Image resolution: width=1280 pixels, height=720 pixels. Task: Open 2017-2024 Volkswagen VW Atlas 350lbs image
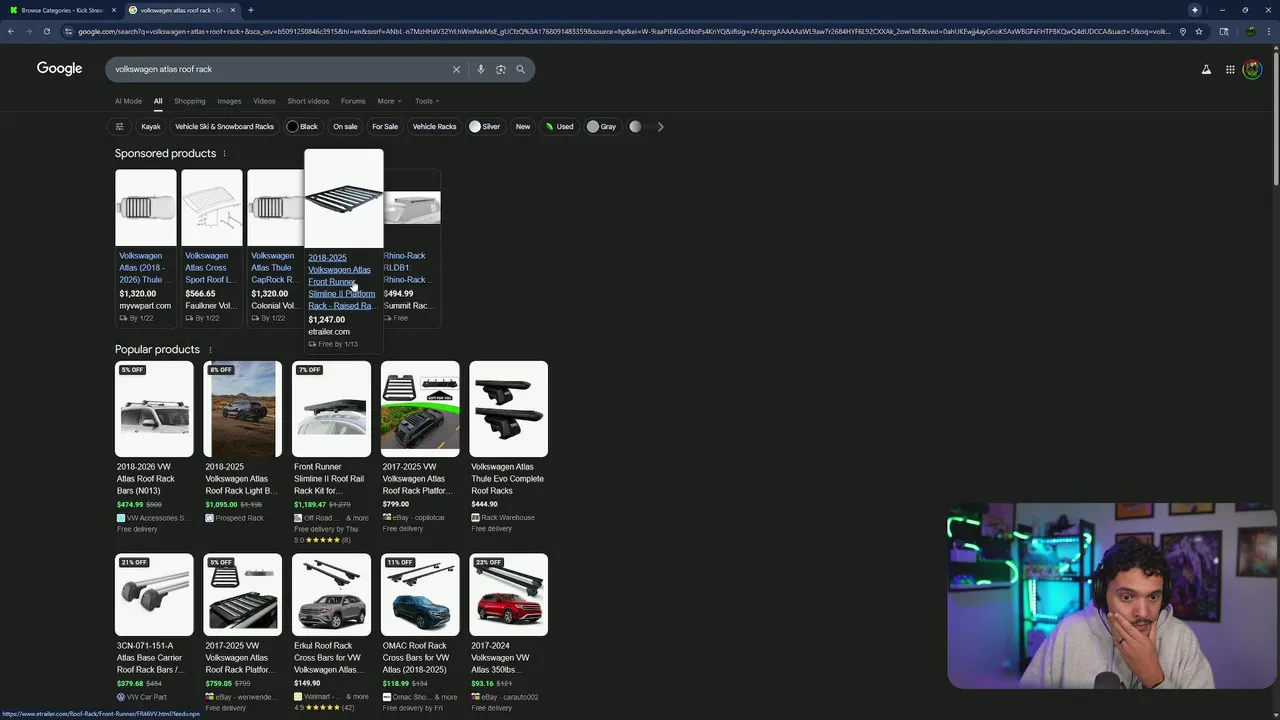[x=508, y=595]
